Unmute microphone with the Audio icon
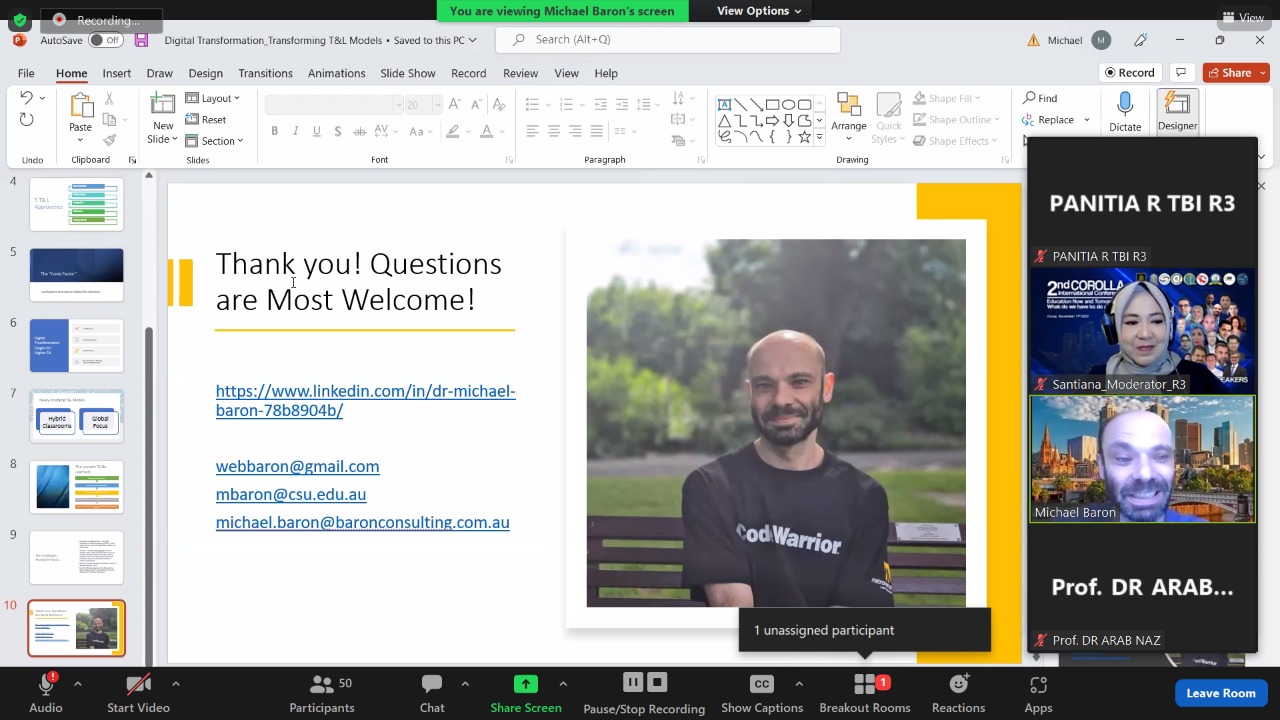 point(45,685)
